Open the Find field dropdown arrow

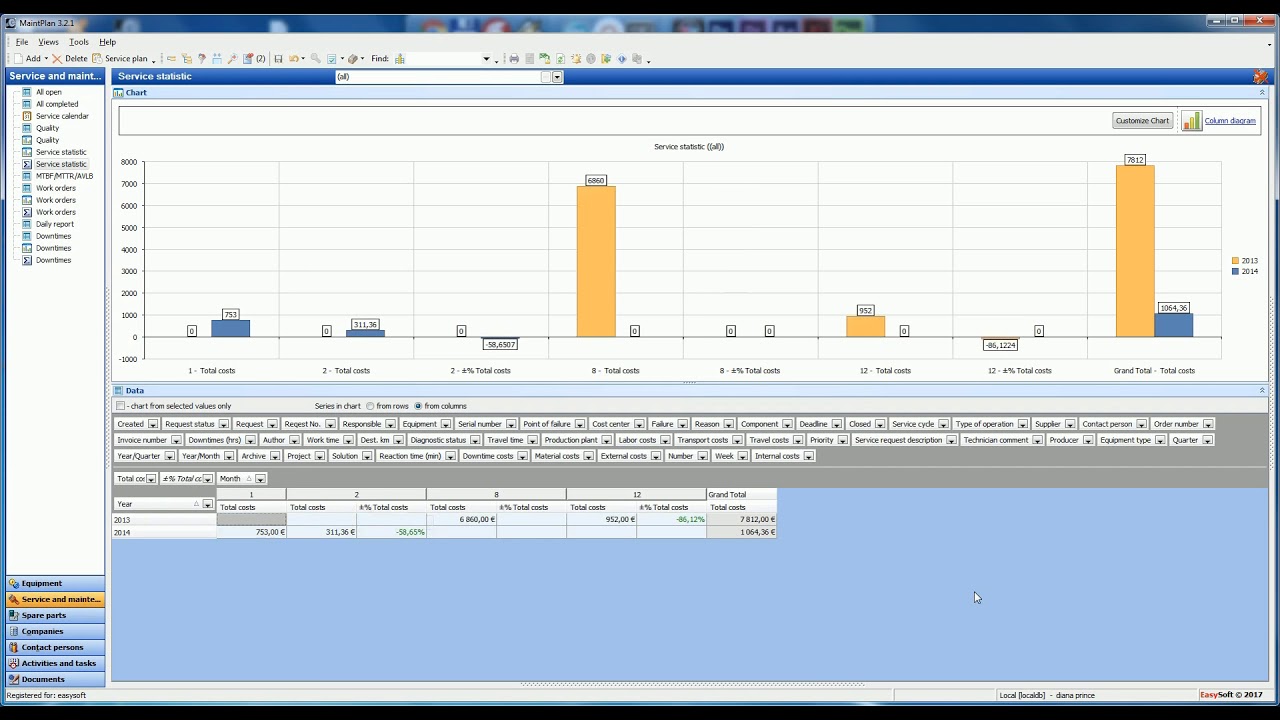(486, 59)
